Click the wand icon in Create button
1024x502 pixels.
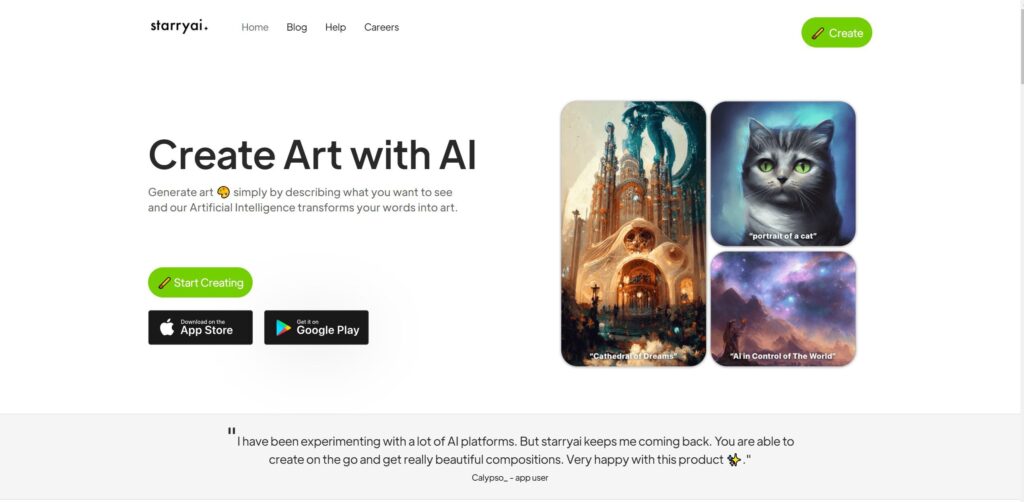818,33
